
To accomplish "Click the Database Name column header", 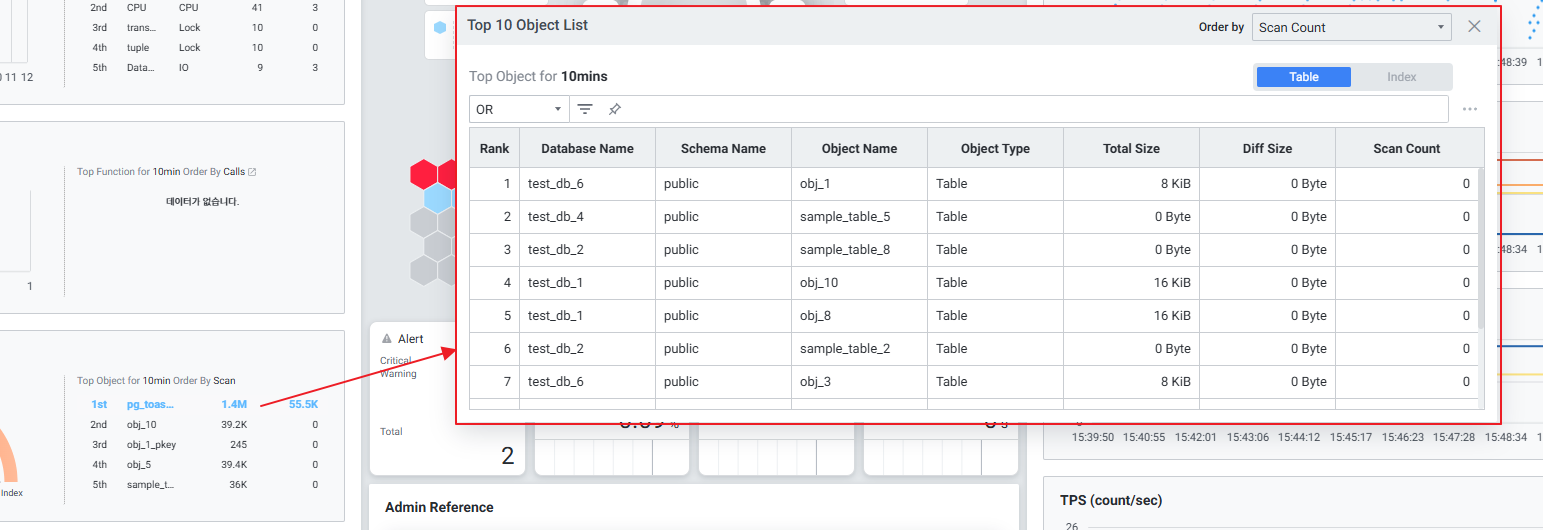I will coord(587,148).
